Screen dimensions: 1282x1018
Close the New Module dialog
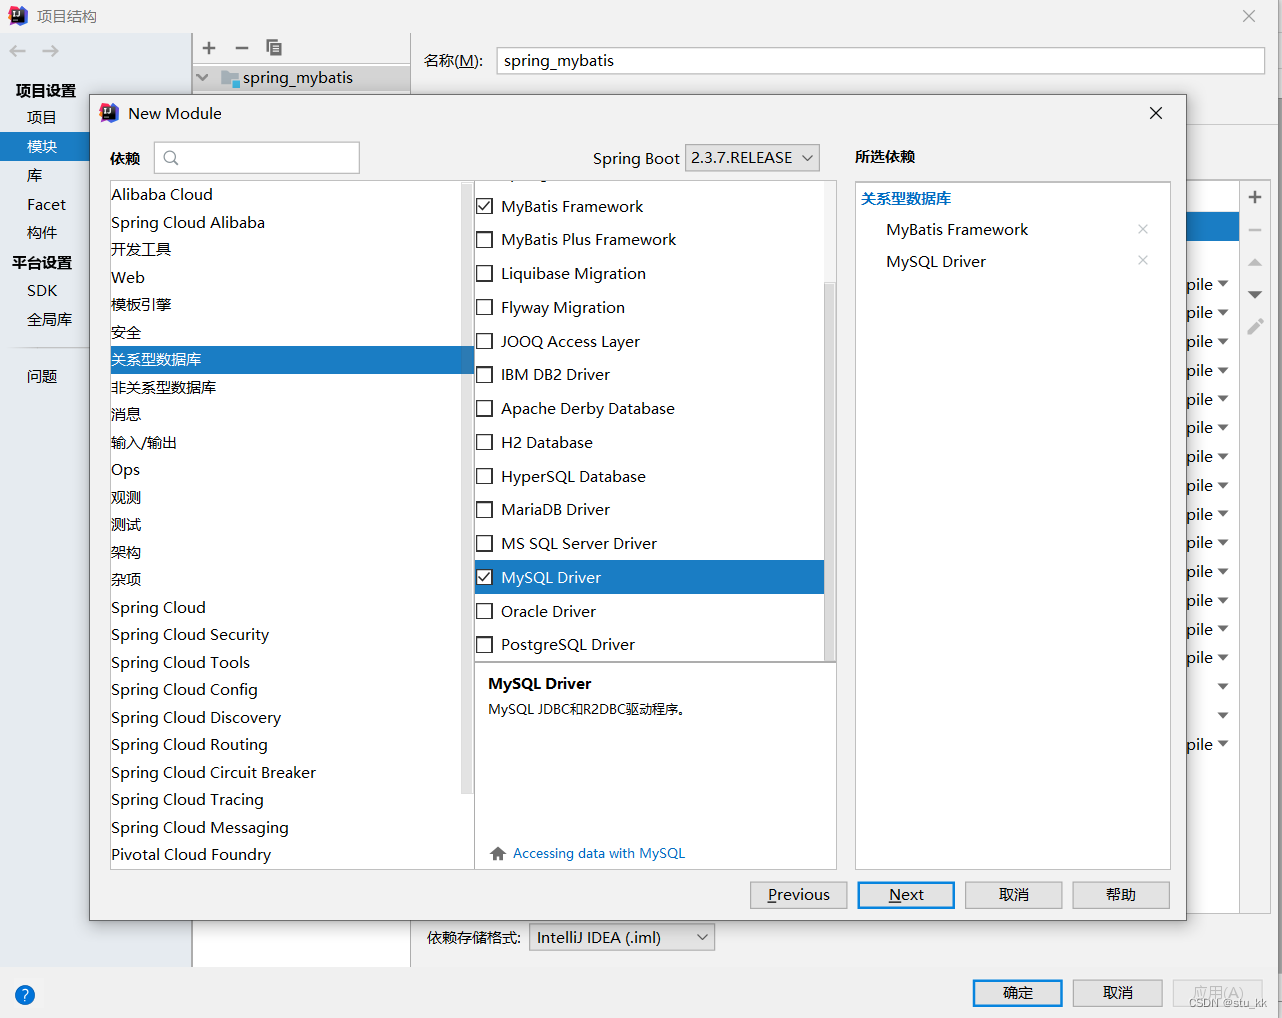click(x=1156, y=113)
